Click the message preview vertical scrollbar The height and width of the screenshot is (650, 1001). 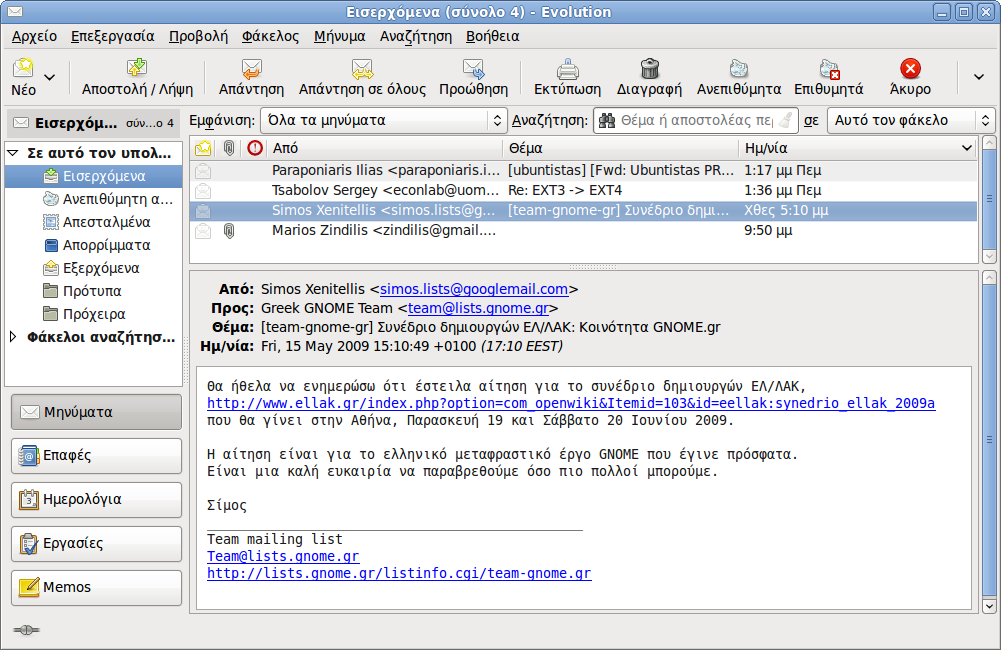(989, 442)
